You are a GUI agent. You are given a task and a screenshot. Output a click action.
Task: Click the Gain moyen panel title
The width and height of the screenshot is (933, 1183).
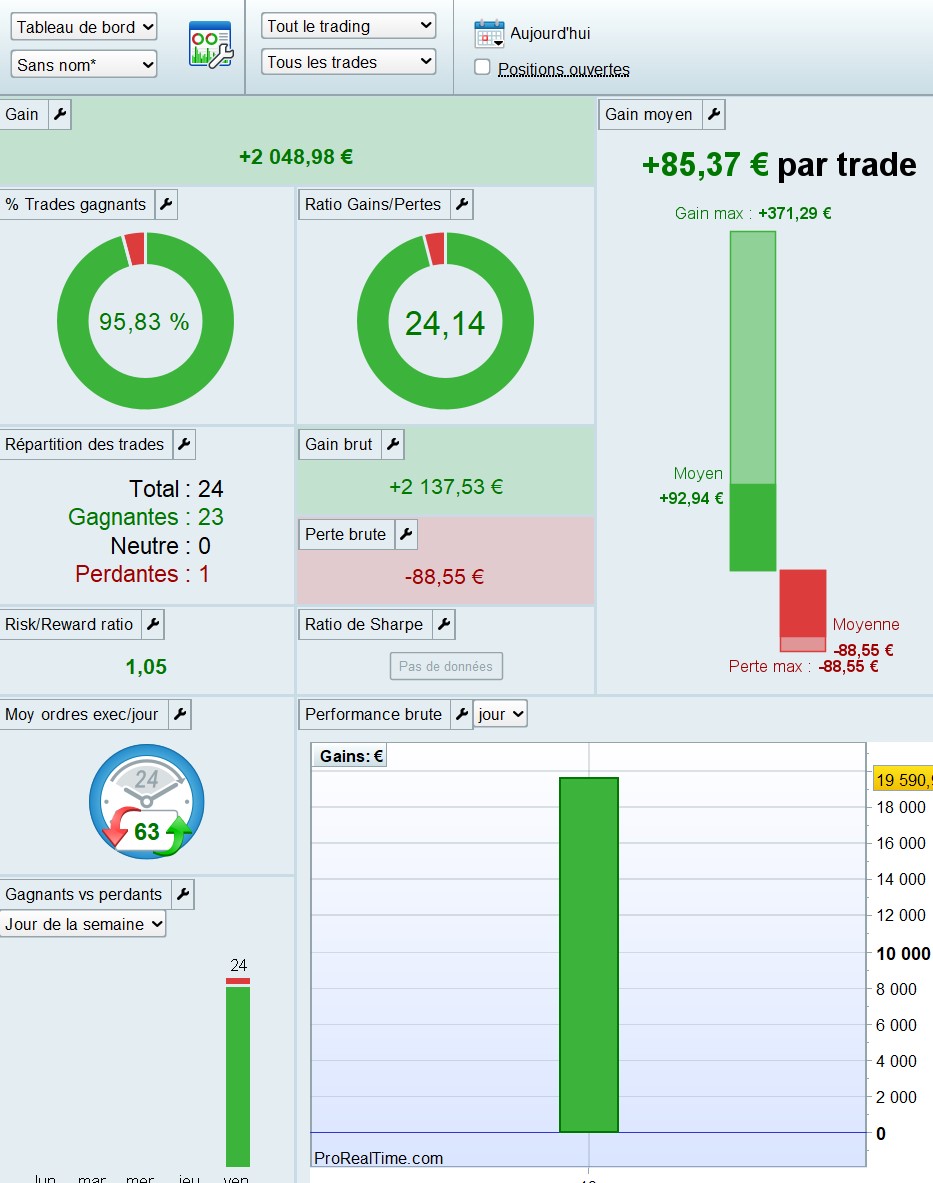(x=649, y=115)
